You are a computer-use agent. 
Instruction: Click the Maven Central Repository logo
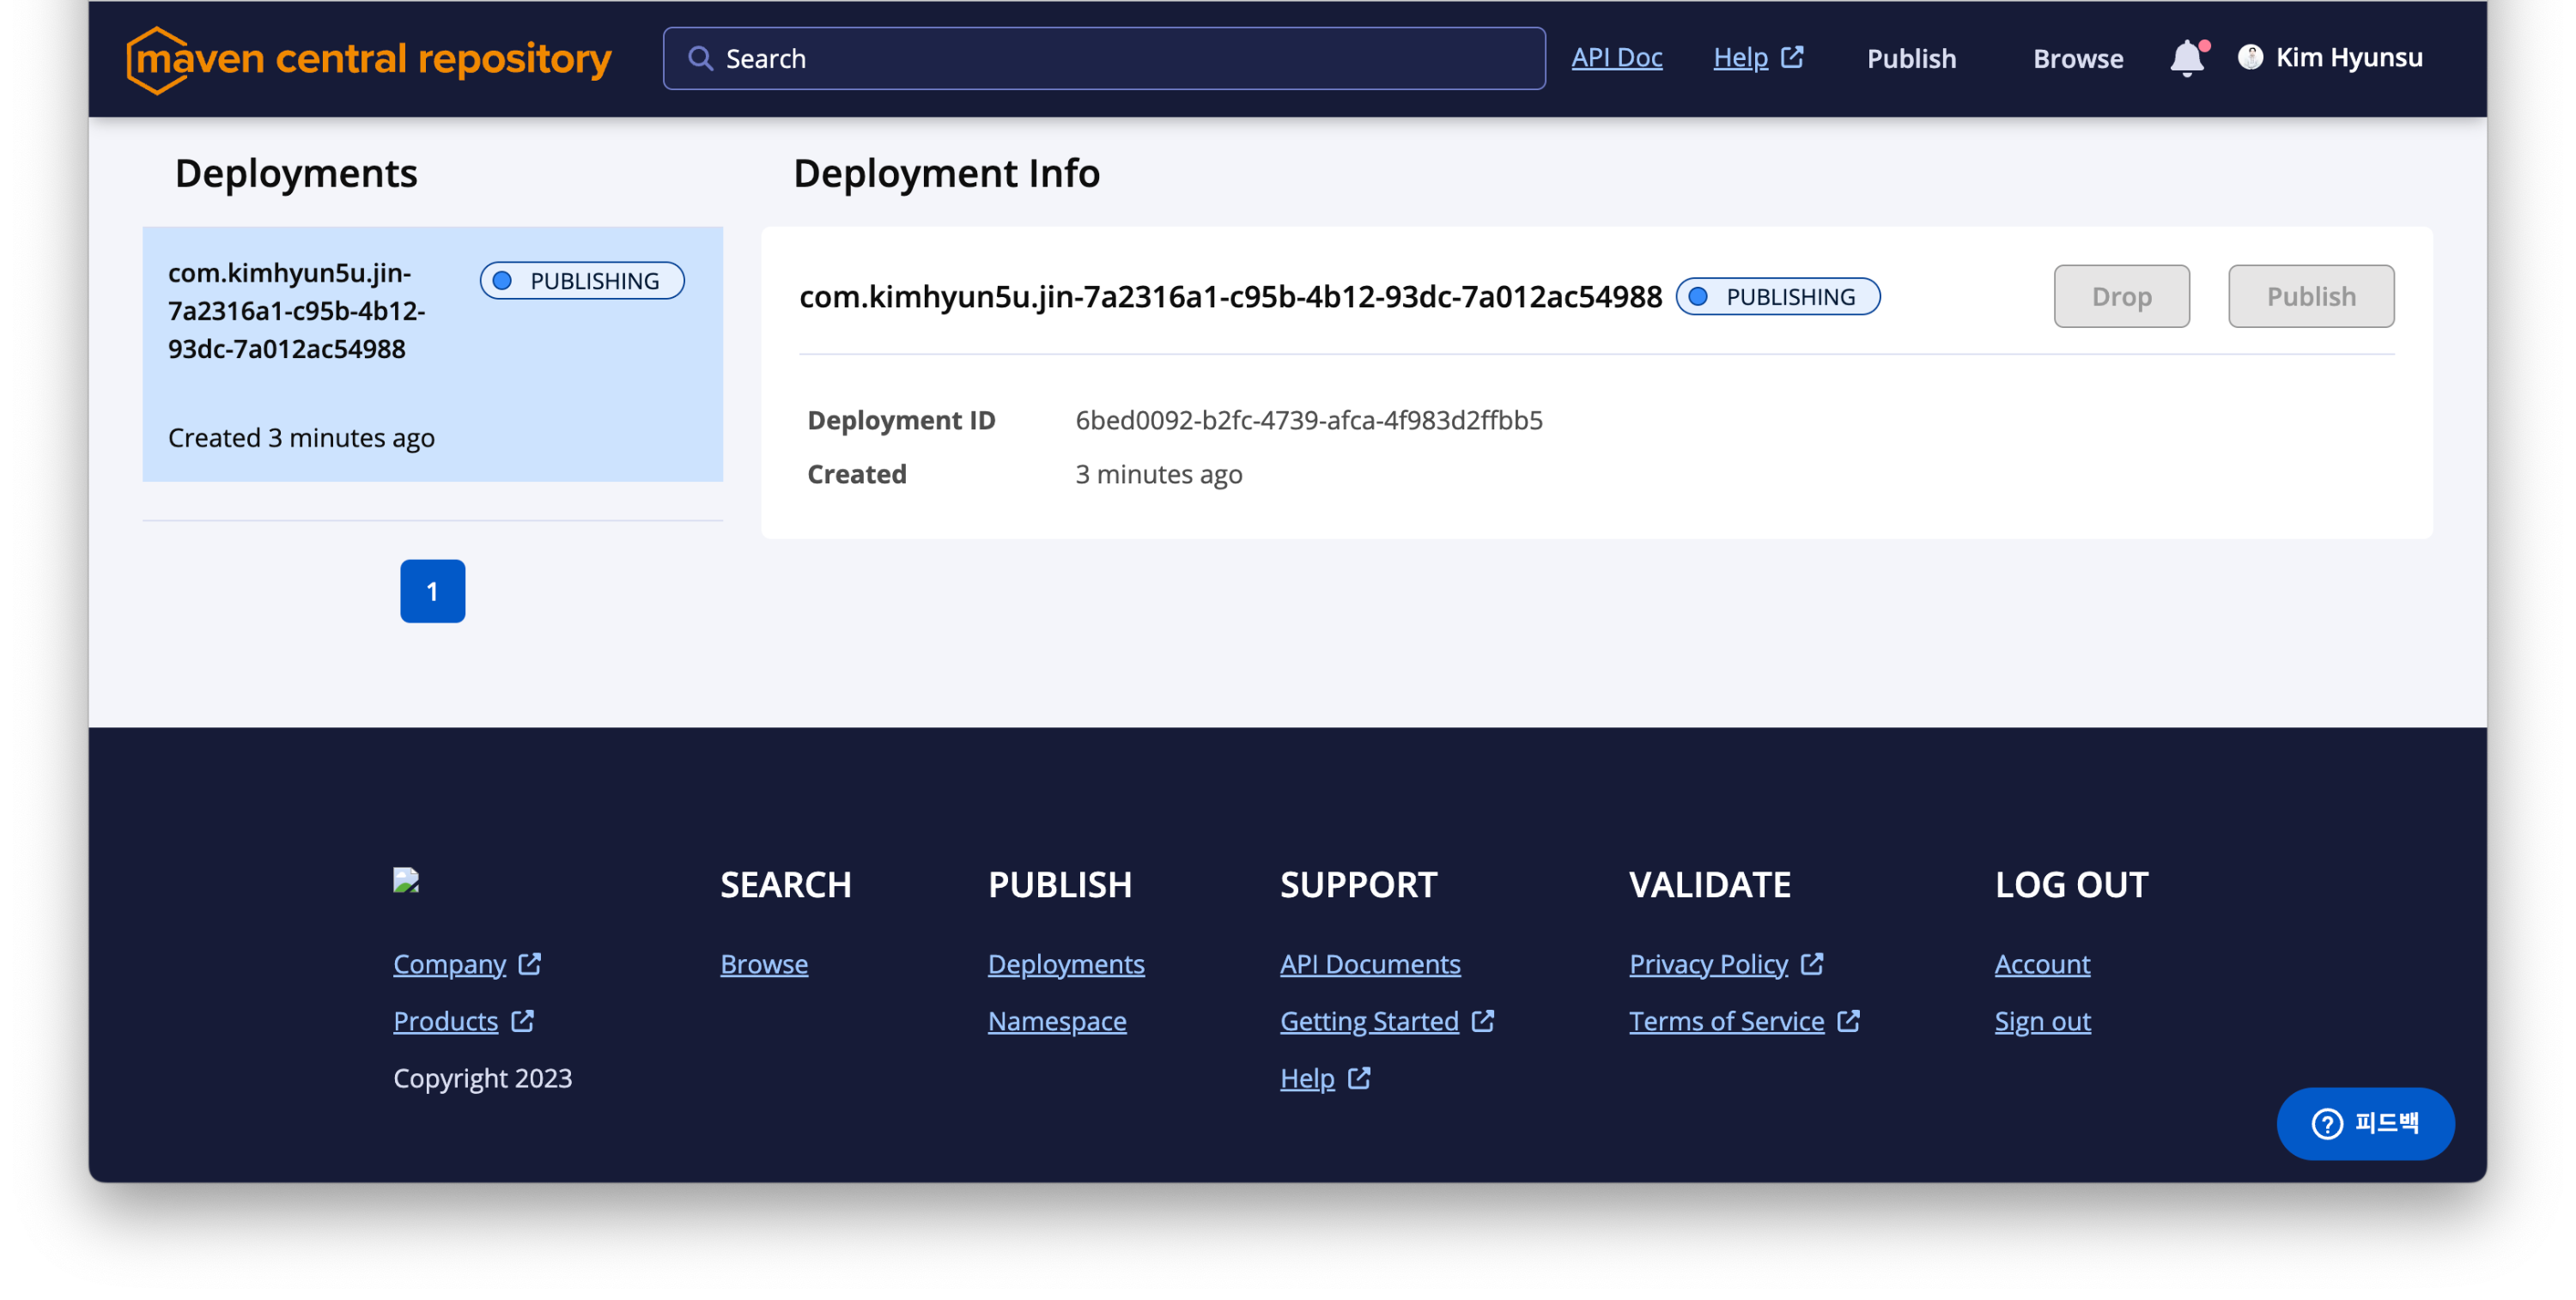pyautogui.click(x=369, y=59)
